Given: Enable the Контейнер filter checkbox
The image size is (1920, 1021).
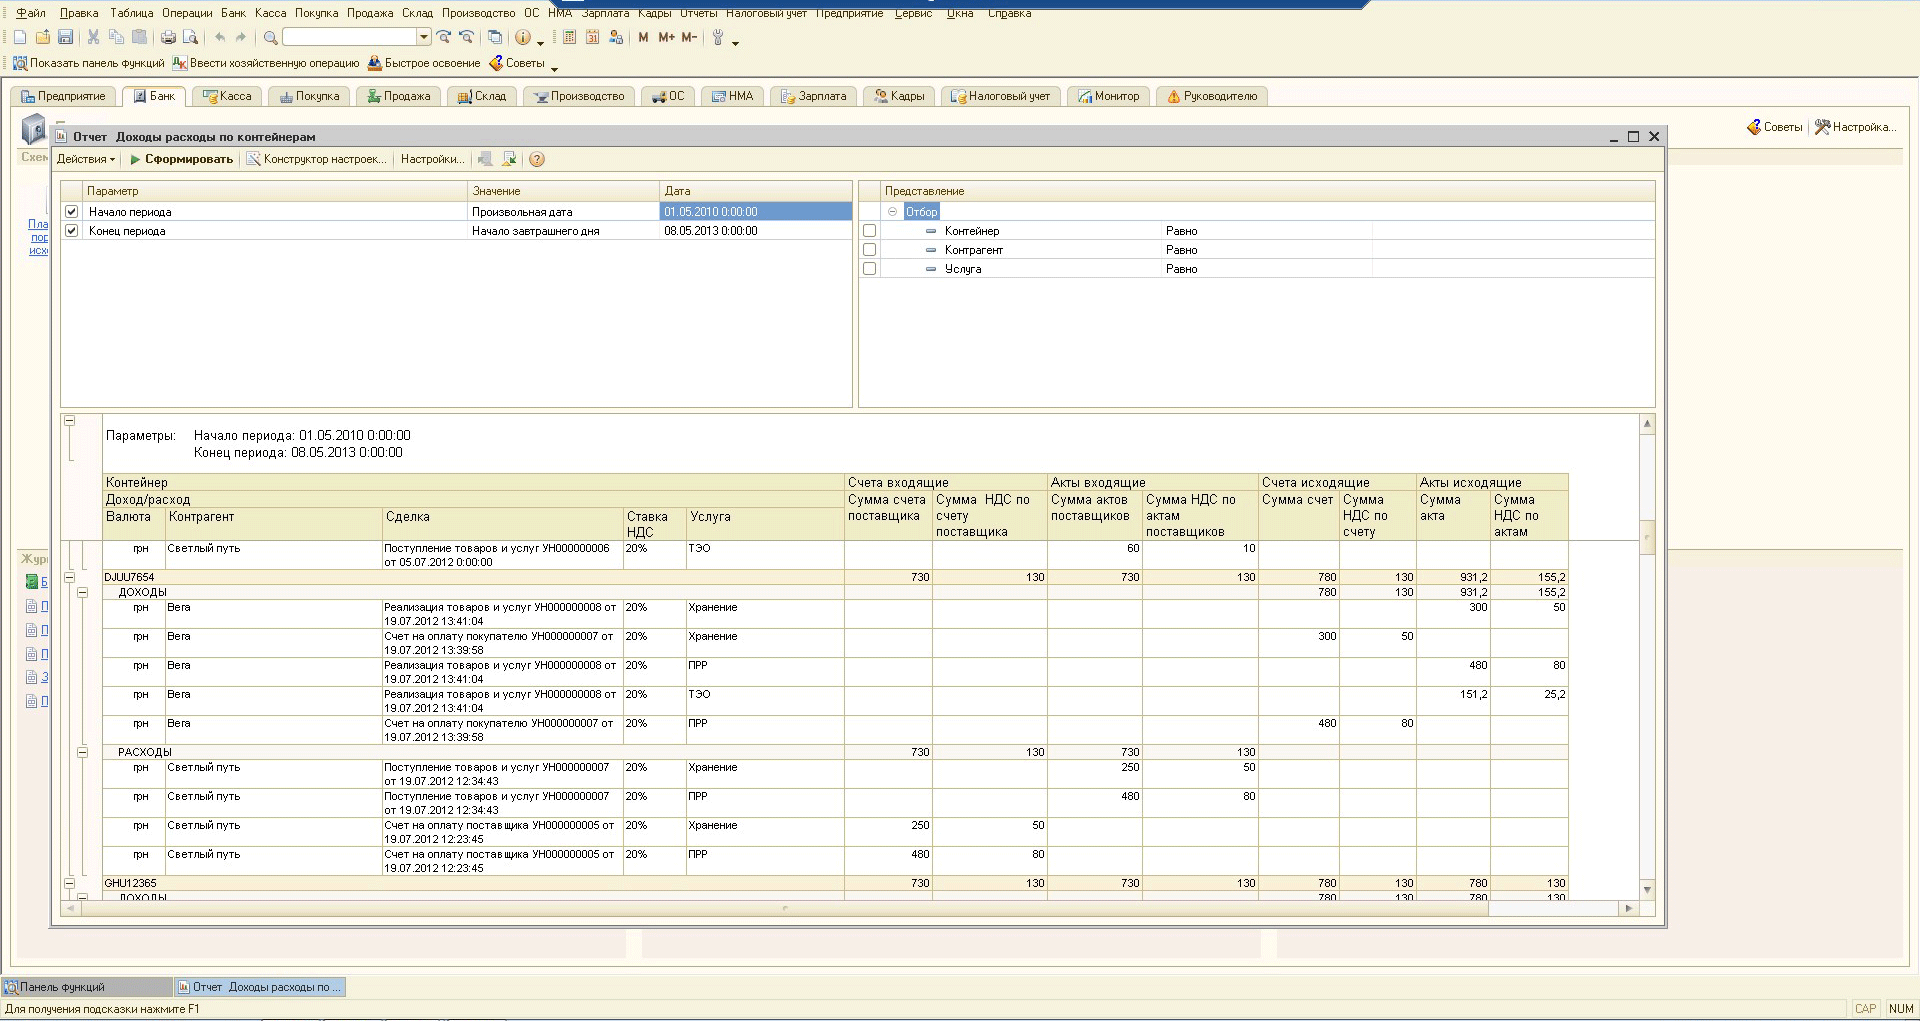Looking at the screenshot, I should click(869, 231).
